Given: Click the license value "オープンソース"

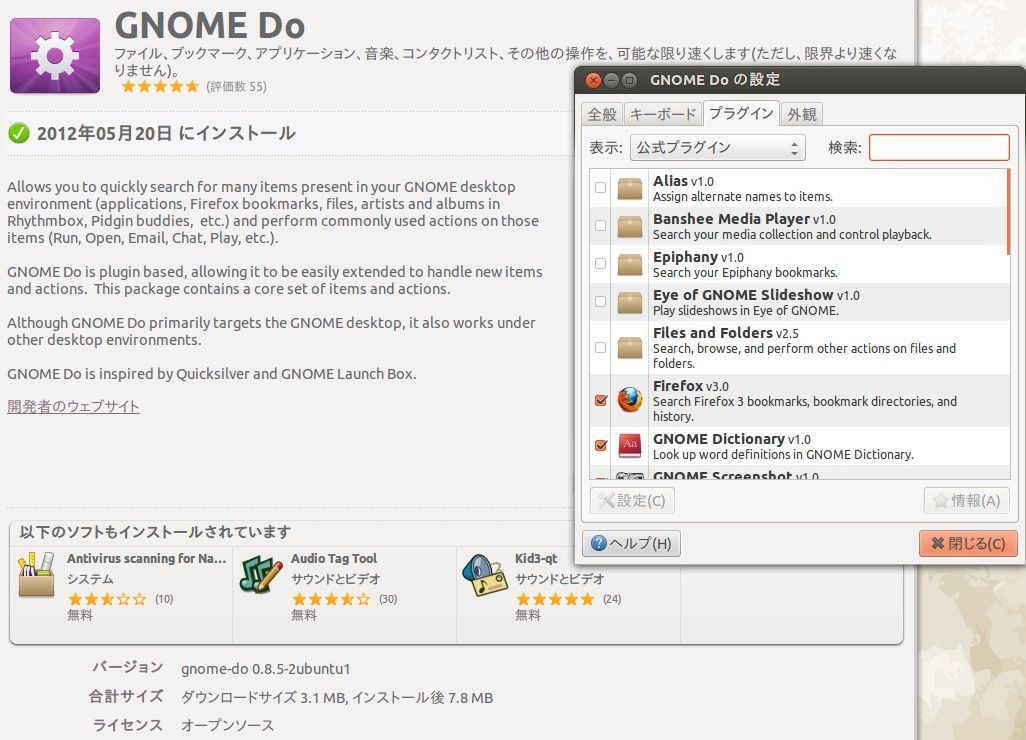Looking at the screenshot, I should click(x=228, y=726).
